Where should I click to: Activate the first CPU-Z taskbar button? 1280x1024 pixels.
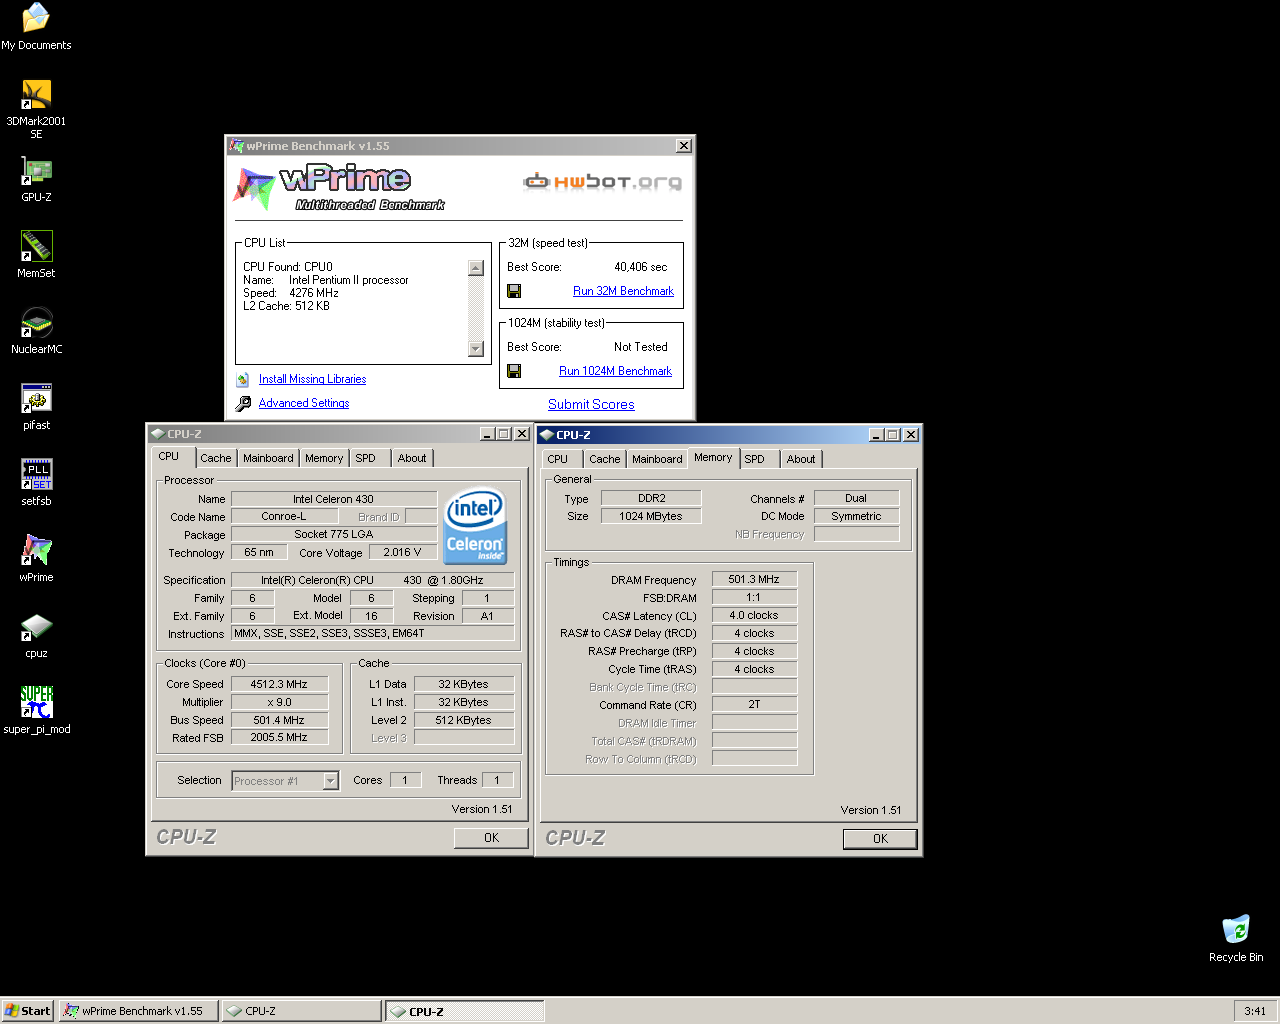click(x=301, y=1011)
